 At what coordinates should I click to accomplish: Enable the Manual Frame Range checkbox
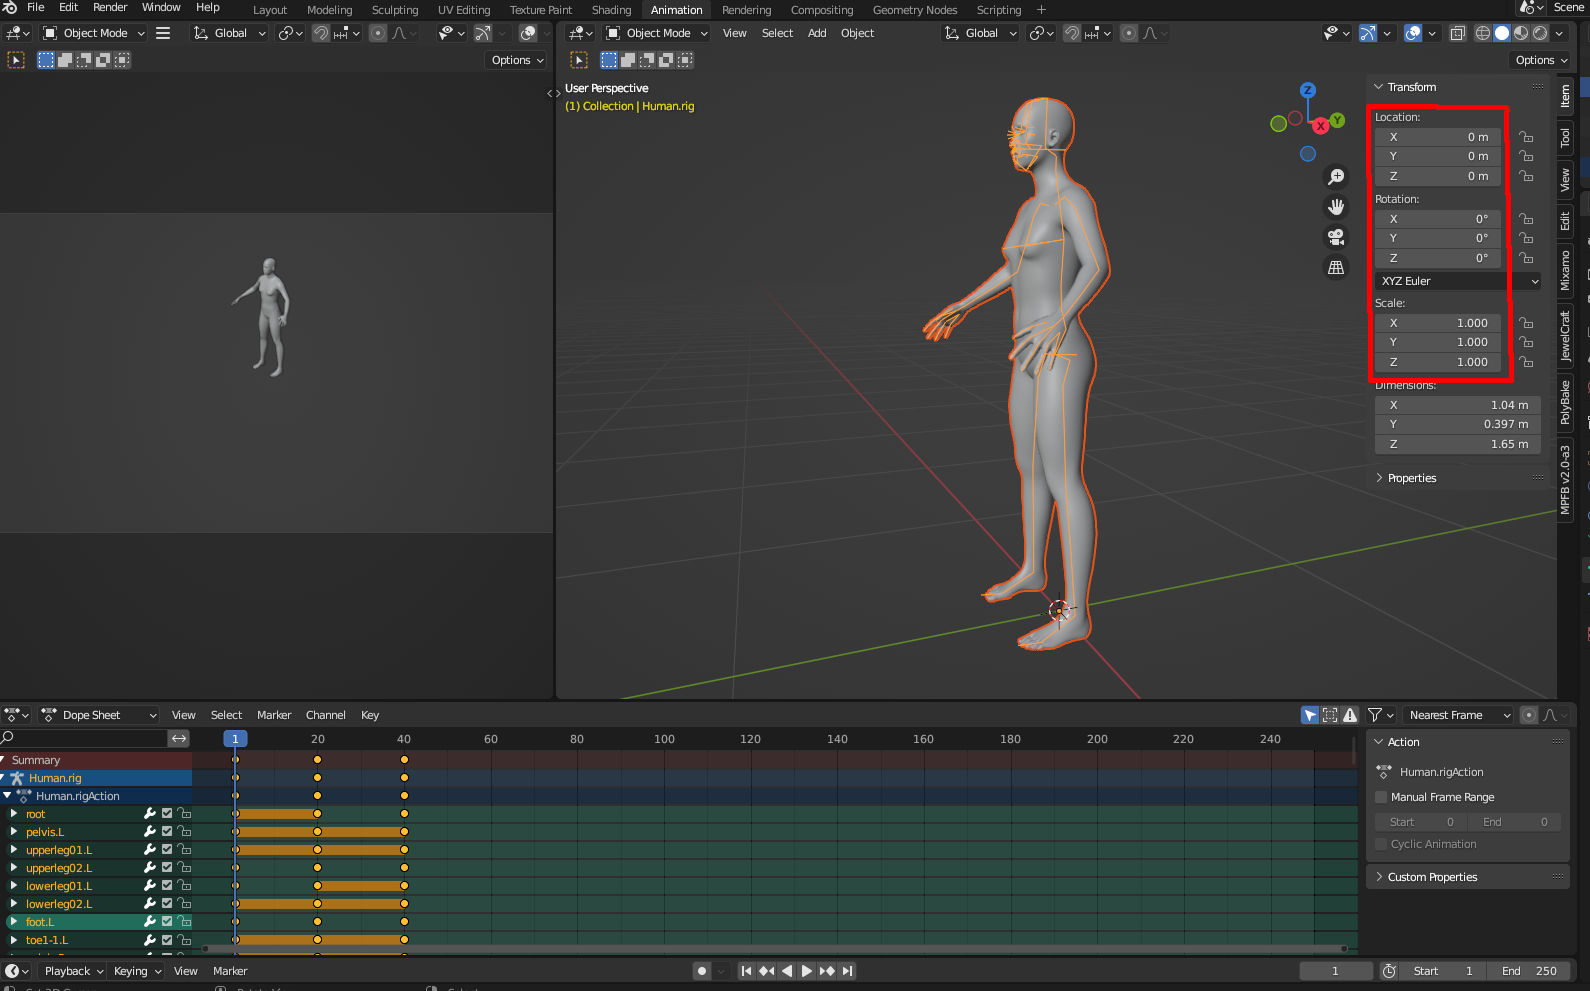click(1382, 797)
